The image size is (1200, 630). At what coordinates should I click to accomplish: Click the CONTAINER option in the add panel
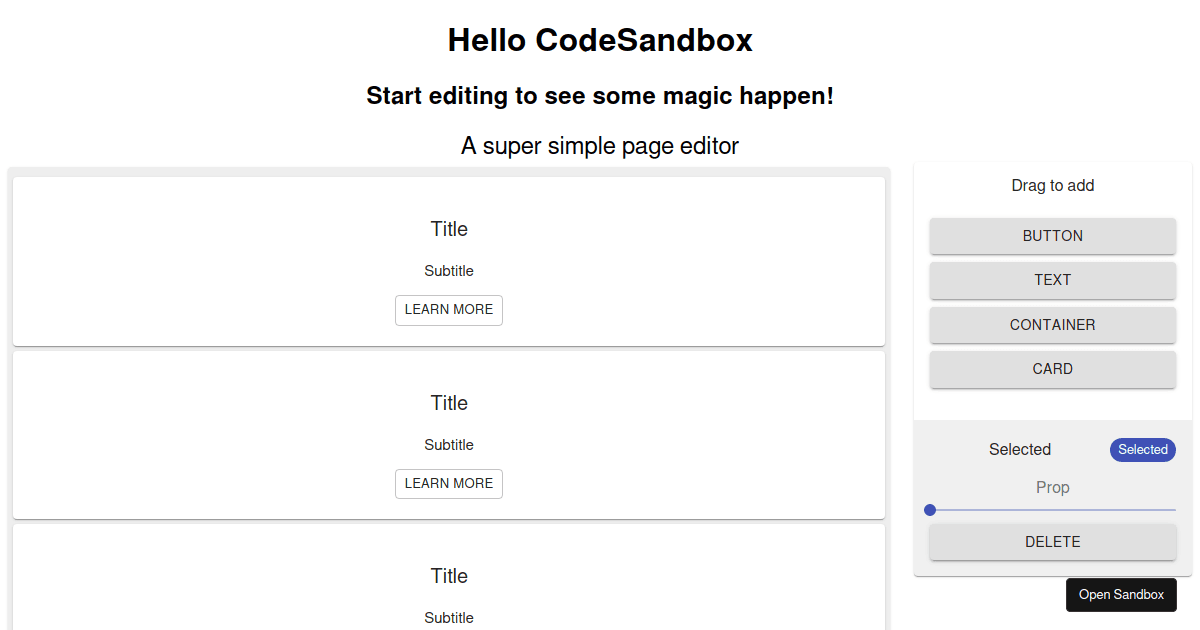point(1052,325)
